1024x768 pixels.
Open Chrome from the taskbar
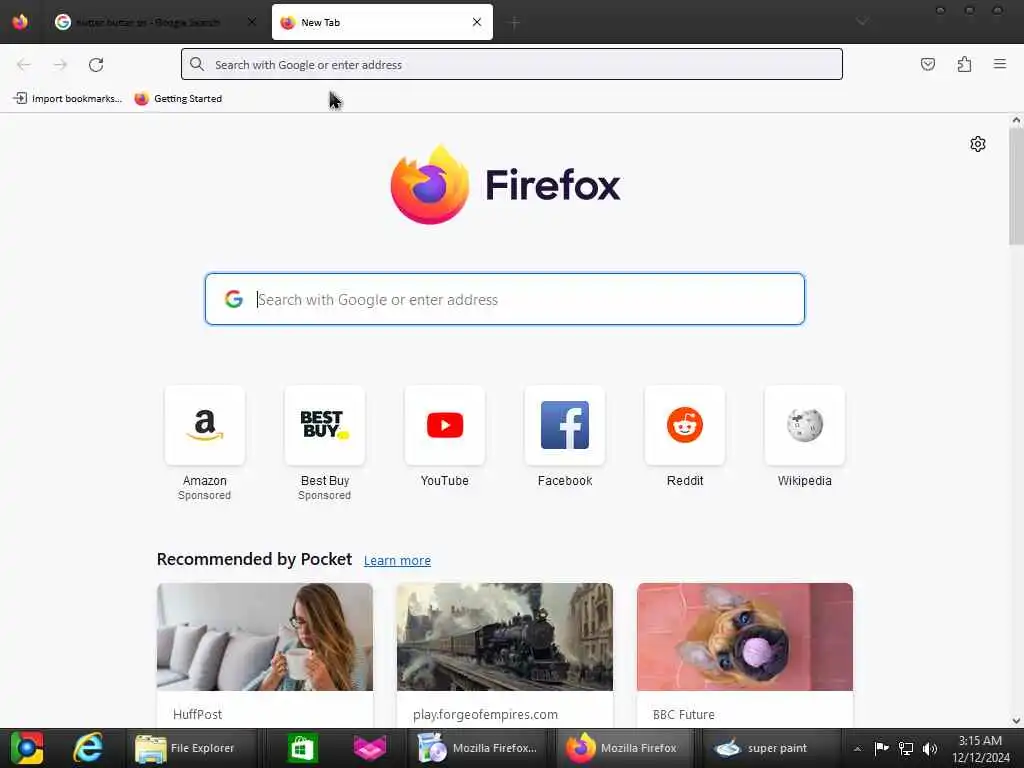point(26,748)
